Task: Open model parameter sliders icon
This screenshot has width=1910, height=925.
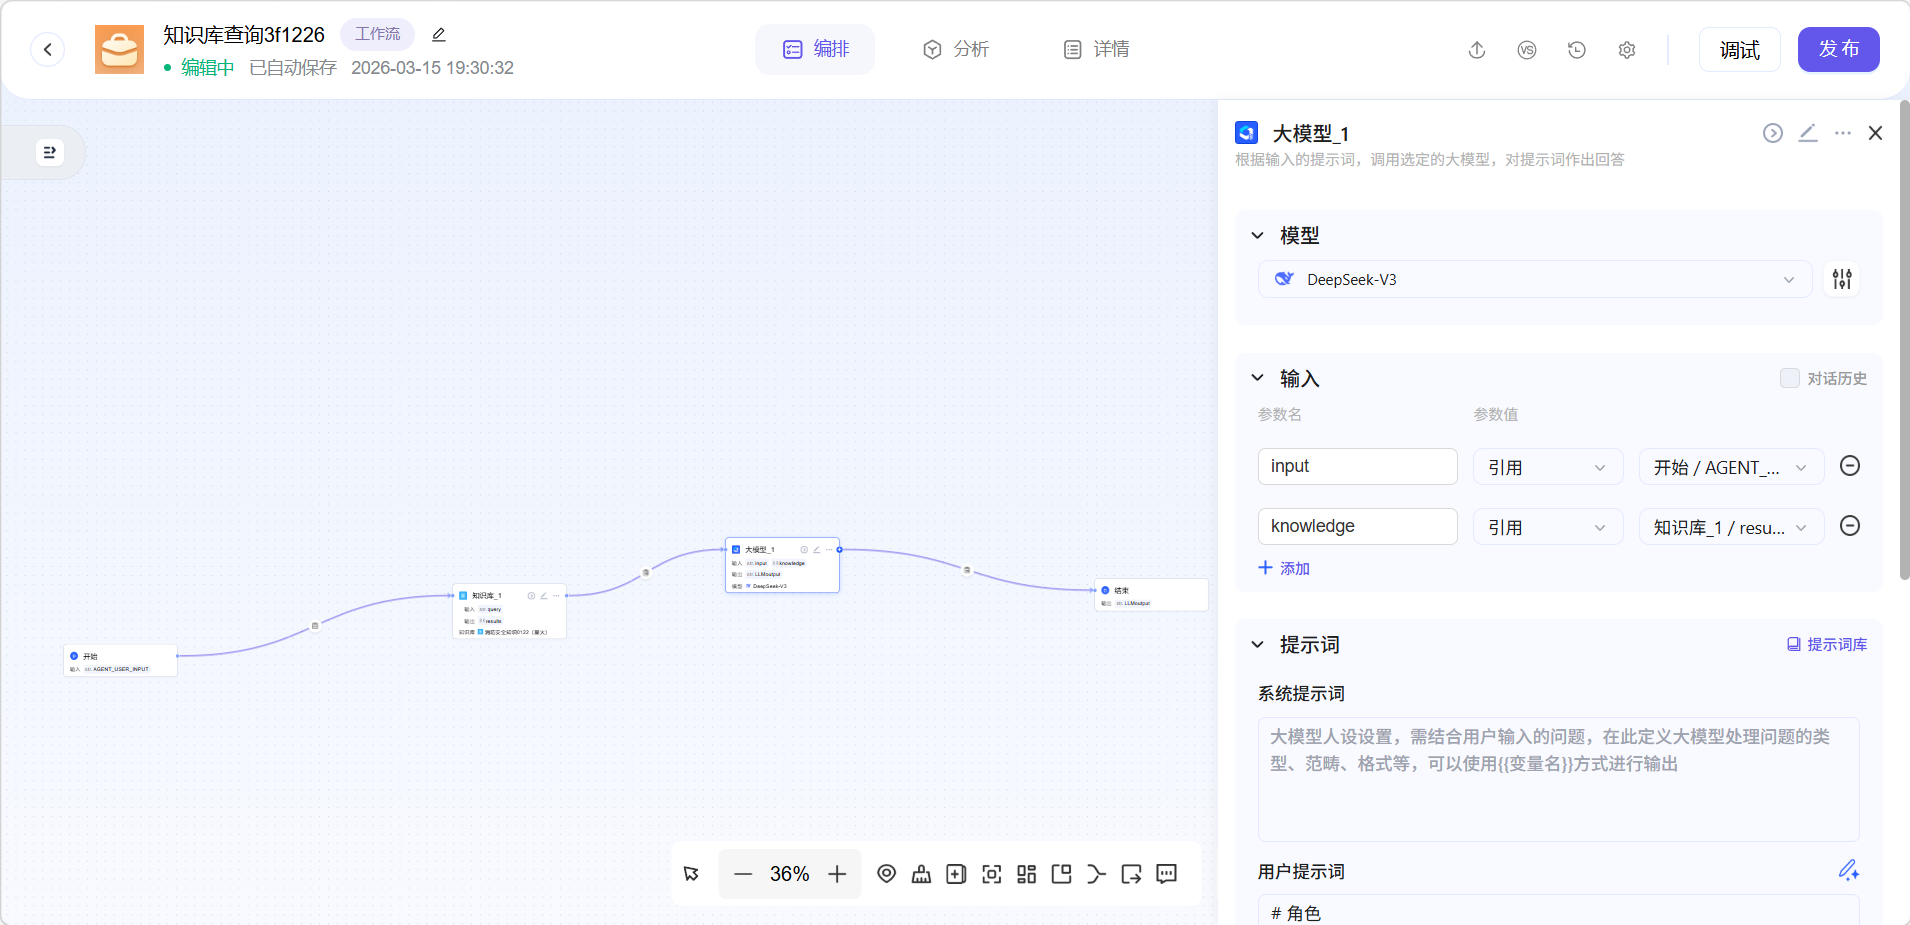Action: point(1841,279)
